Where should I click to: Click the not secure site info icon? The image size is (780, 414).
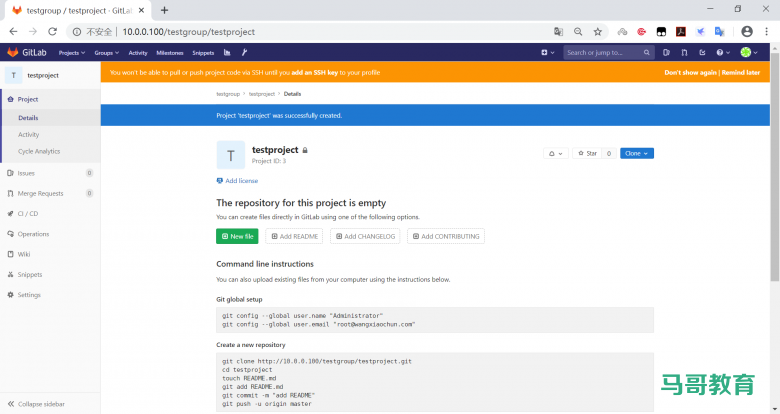(77, 32)
